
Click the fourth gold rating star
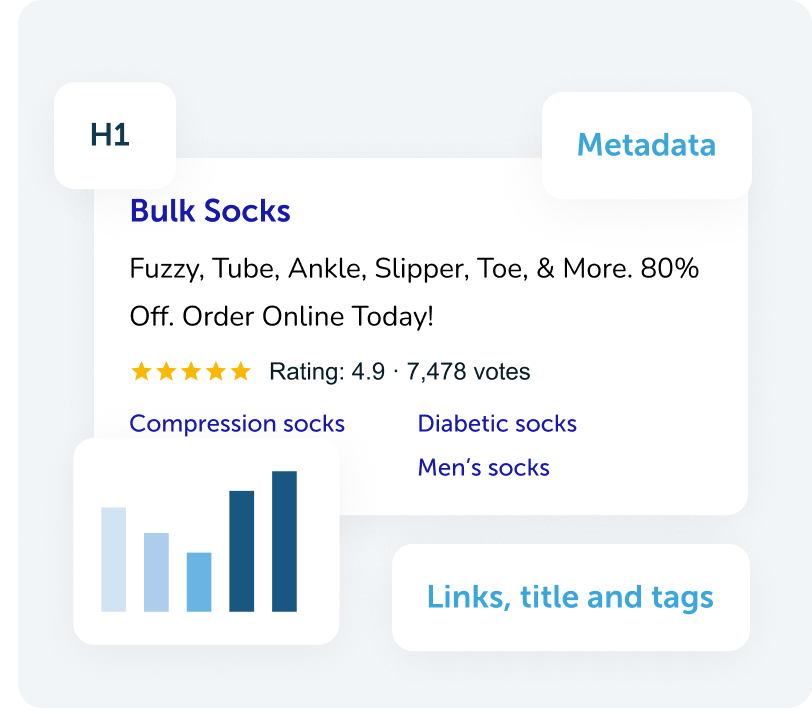[x=216, y=371]
